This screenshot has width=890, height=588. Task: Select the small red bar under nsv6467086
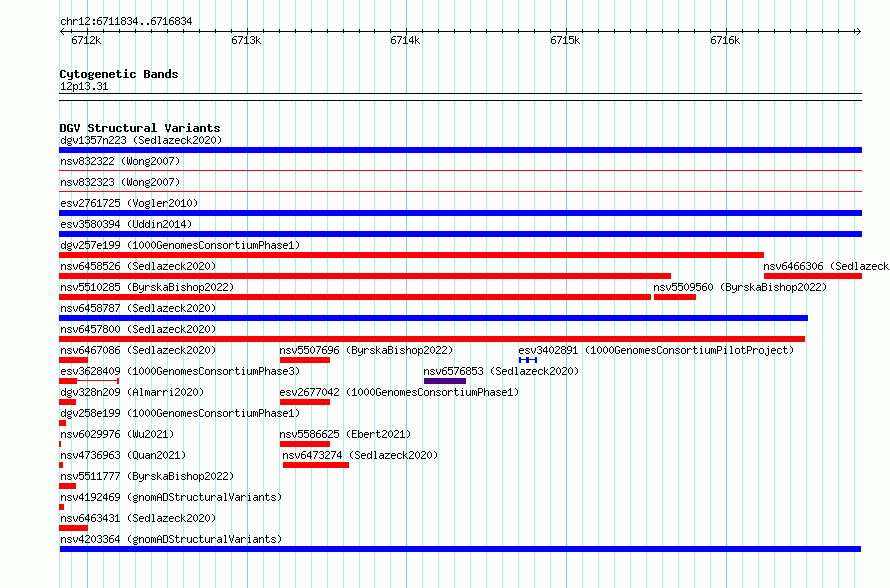(74, 360)
